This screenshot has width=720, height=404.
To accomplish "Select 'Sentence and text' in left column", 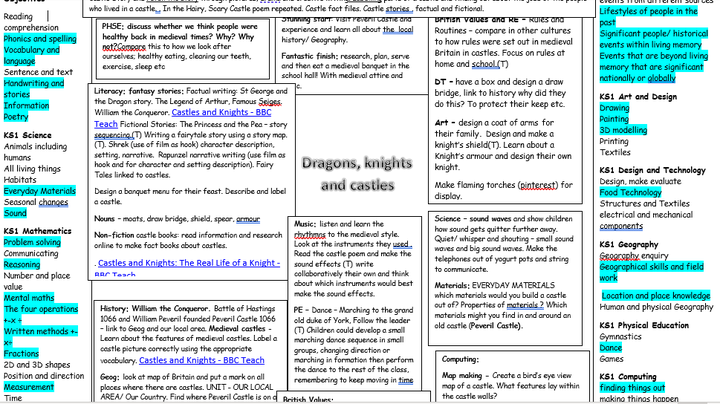I will (x=38, y=72).
